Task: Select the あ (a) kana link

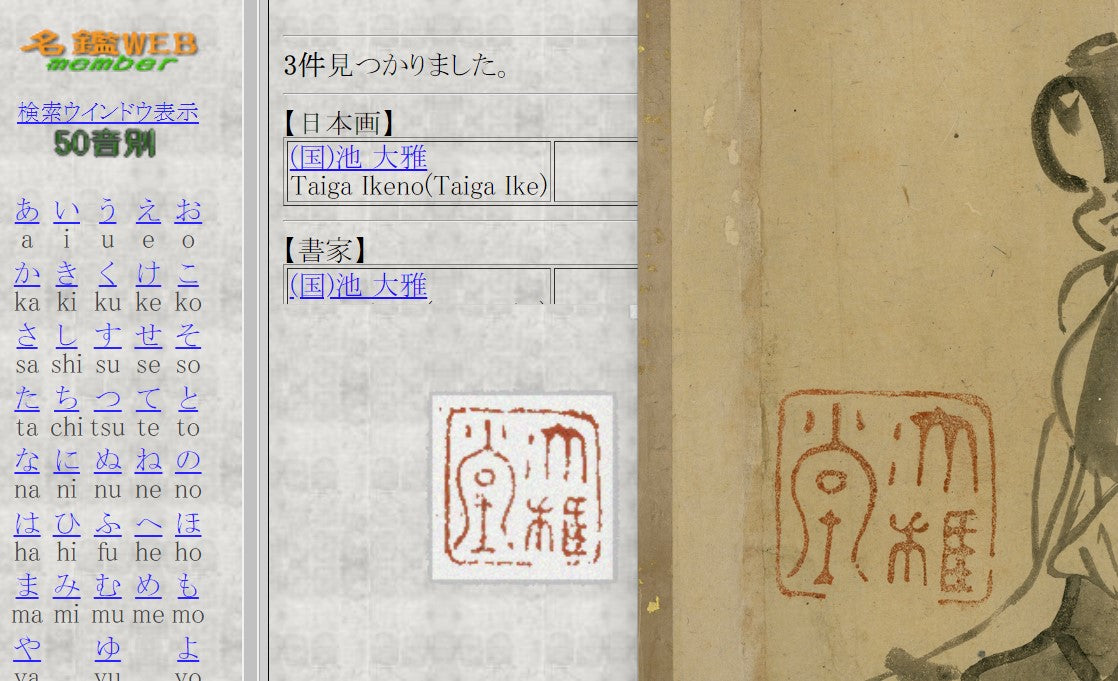Action: 27,210
